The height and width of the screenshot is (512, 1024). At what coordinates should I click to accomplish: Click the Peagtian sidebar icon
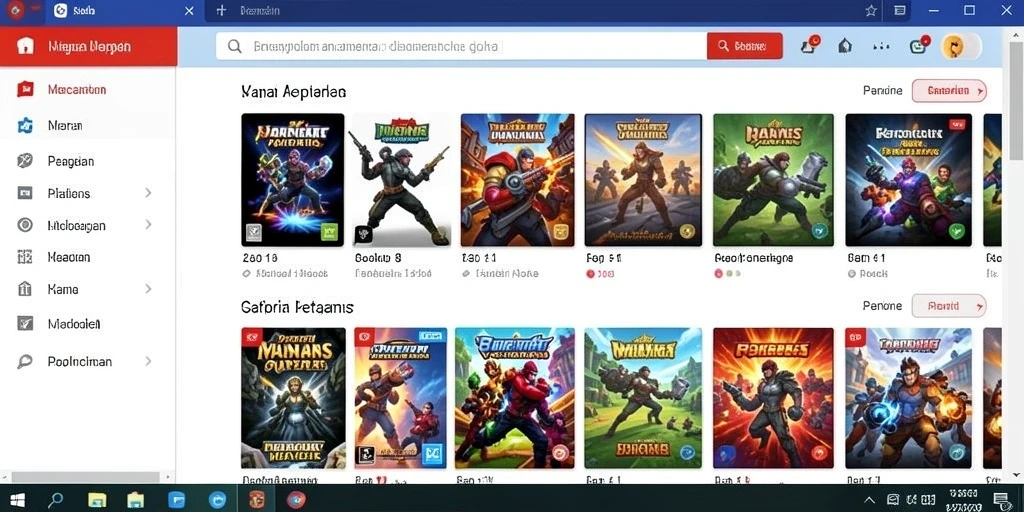[25, 161]
